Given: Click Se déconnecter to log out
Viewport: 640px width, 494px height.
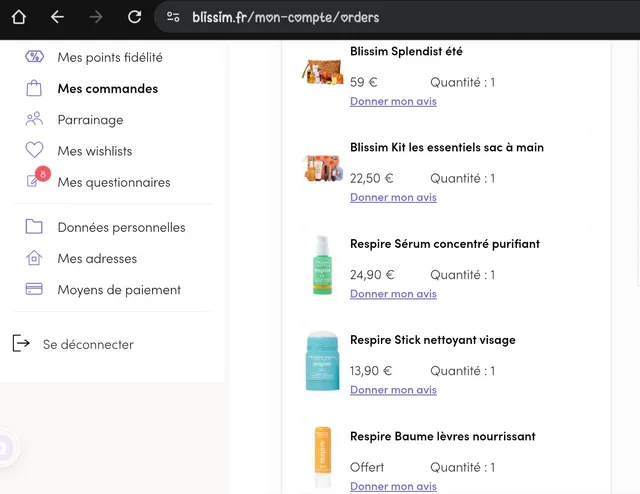Looking at the screenshot, I should [88, 345].
